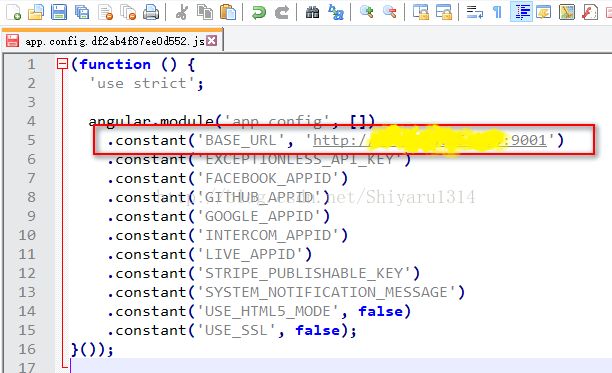Toggle synchronized horizontal scrolling

coord(443,12)
